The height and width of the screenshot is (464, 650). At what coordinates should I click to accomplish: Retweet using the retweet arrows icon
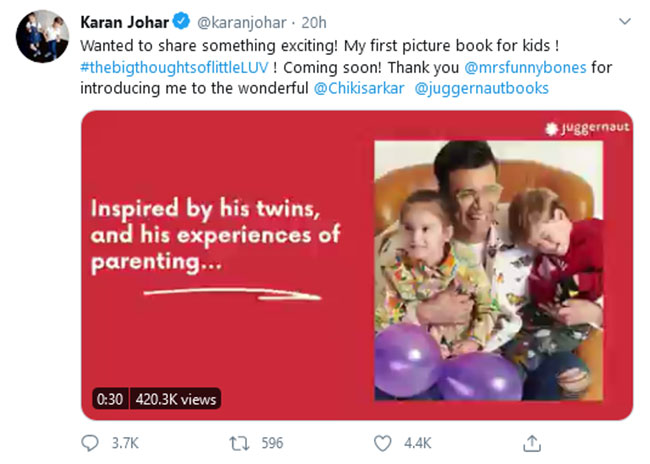tap(238, 443)
